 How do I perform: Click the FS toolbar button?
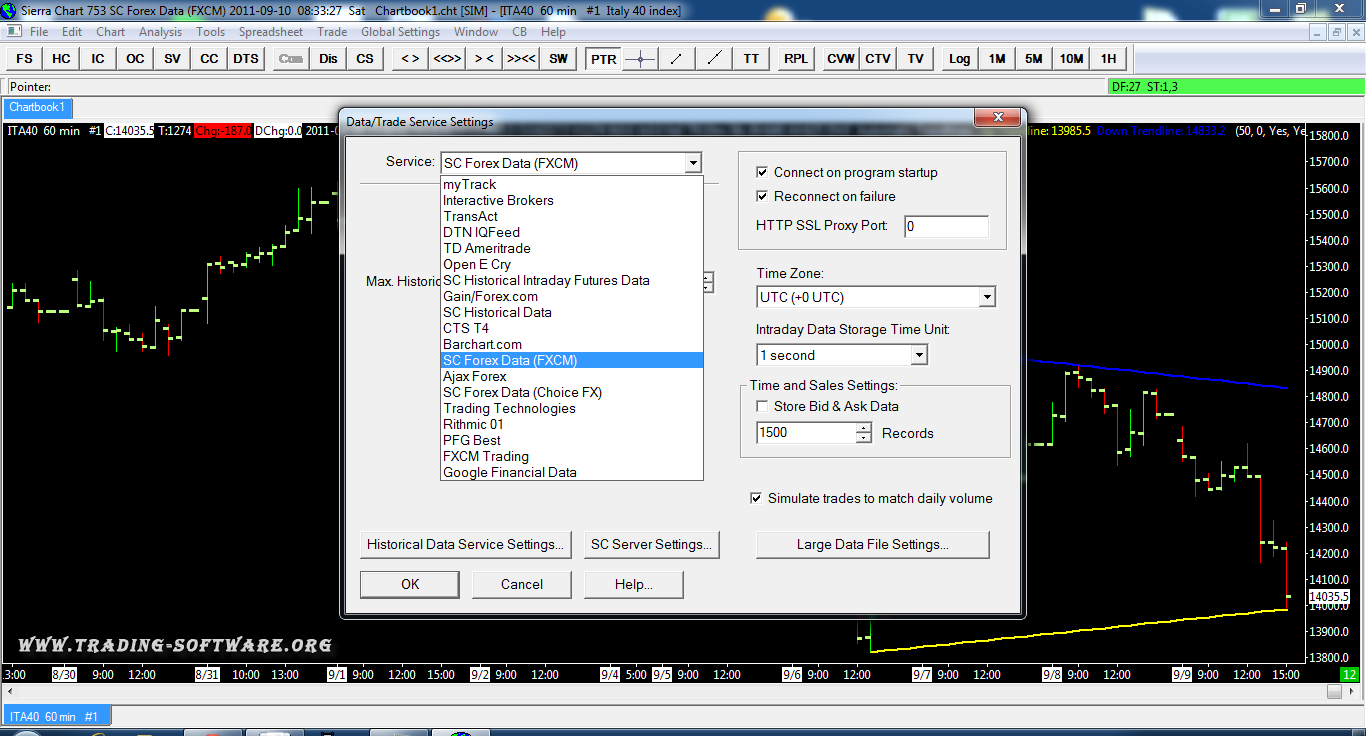(24, 59)
